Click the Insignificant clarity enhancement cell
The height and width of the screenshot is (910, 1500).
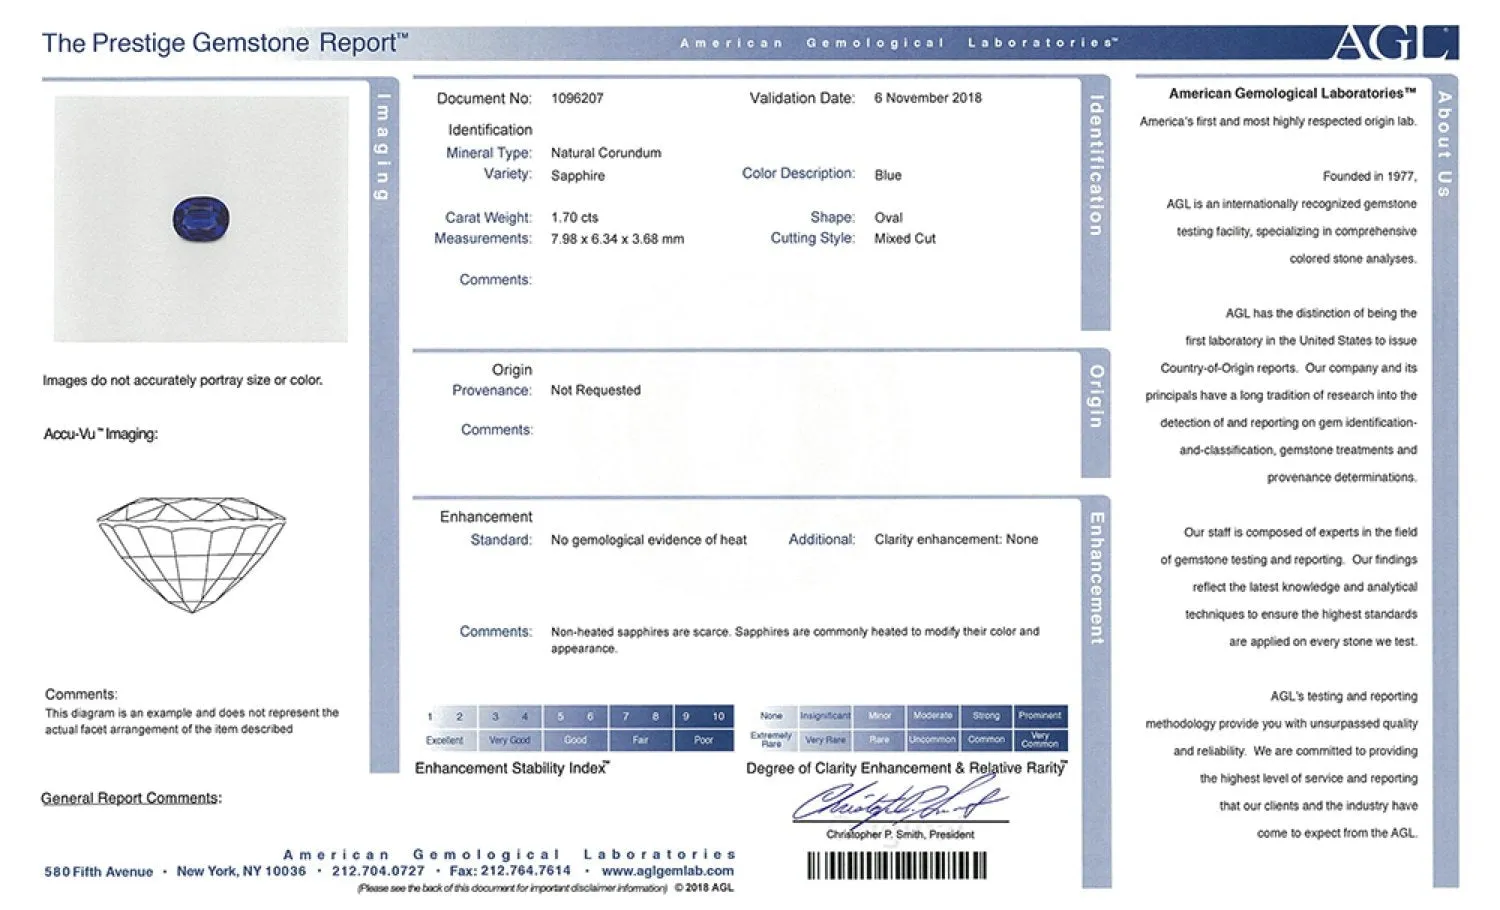[x=825, y=716]
